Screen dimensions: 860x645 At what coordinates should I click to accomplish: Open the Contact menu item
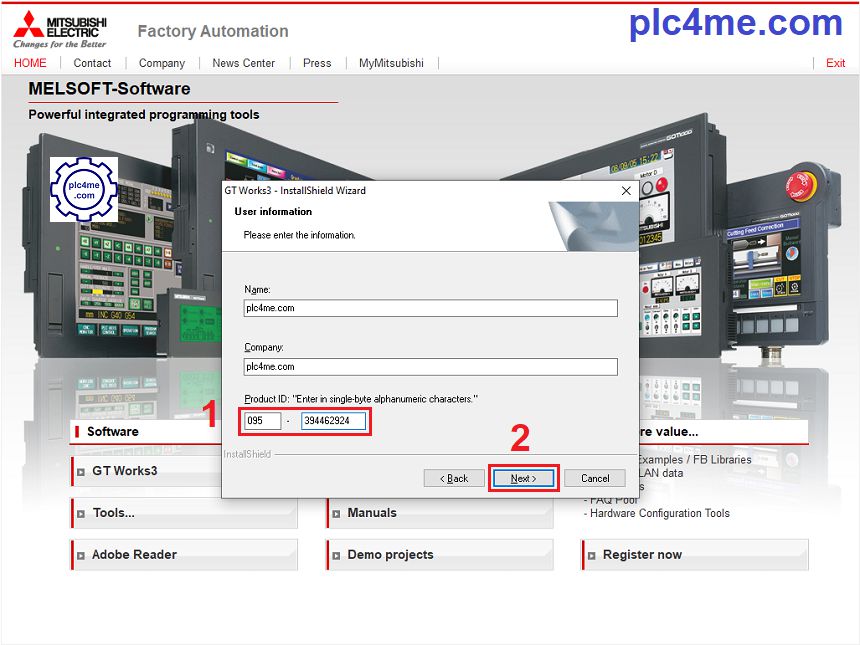pyautogui.click(x=92, y=63)
